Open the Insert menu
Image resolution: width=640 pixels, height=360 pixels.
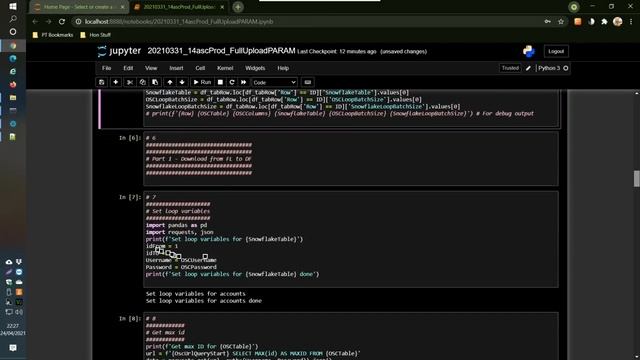(176, 68)
